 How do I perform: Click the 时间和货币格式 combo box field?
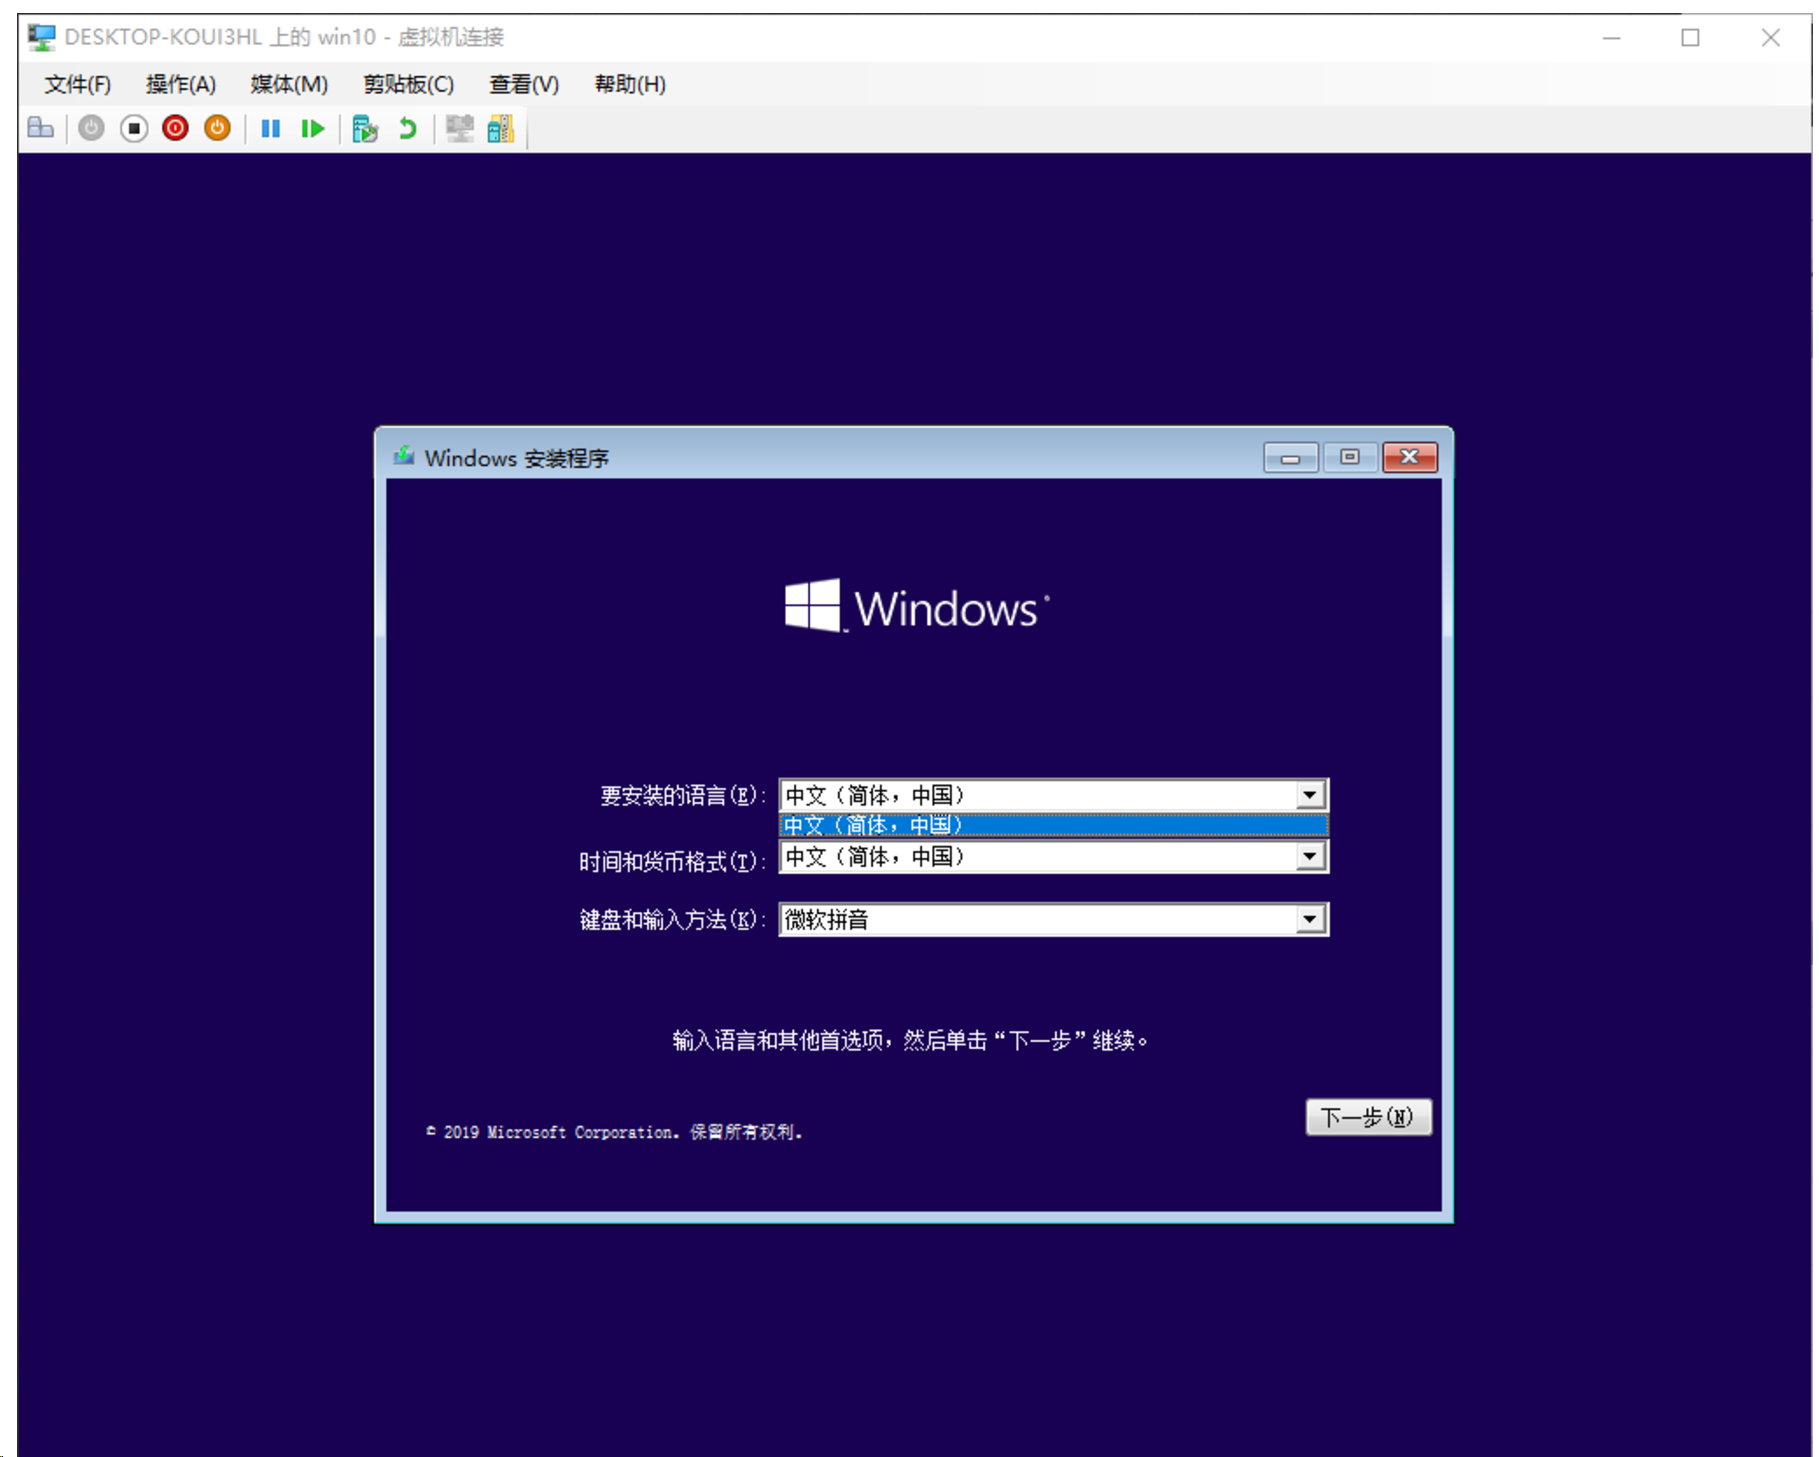[x=1053, y=856]
